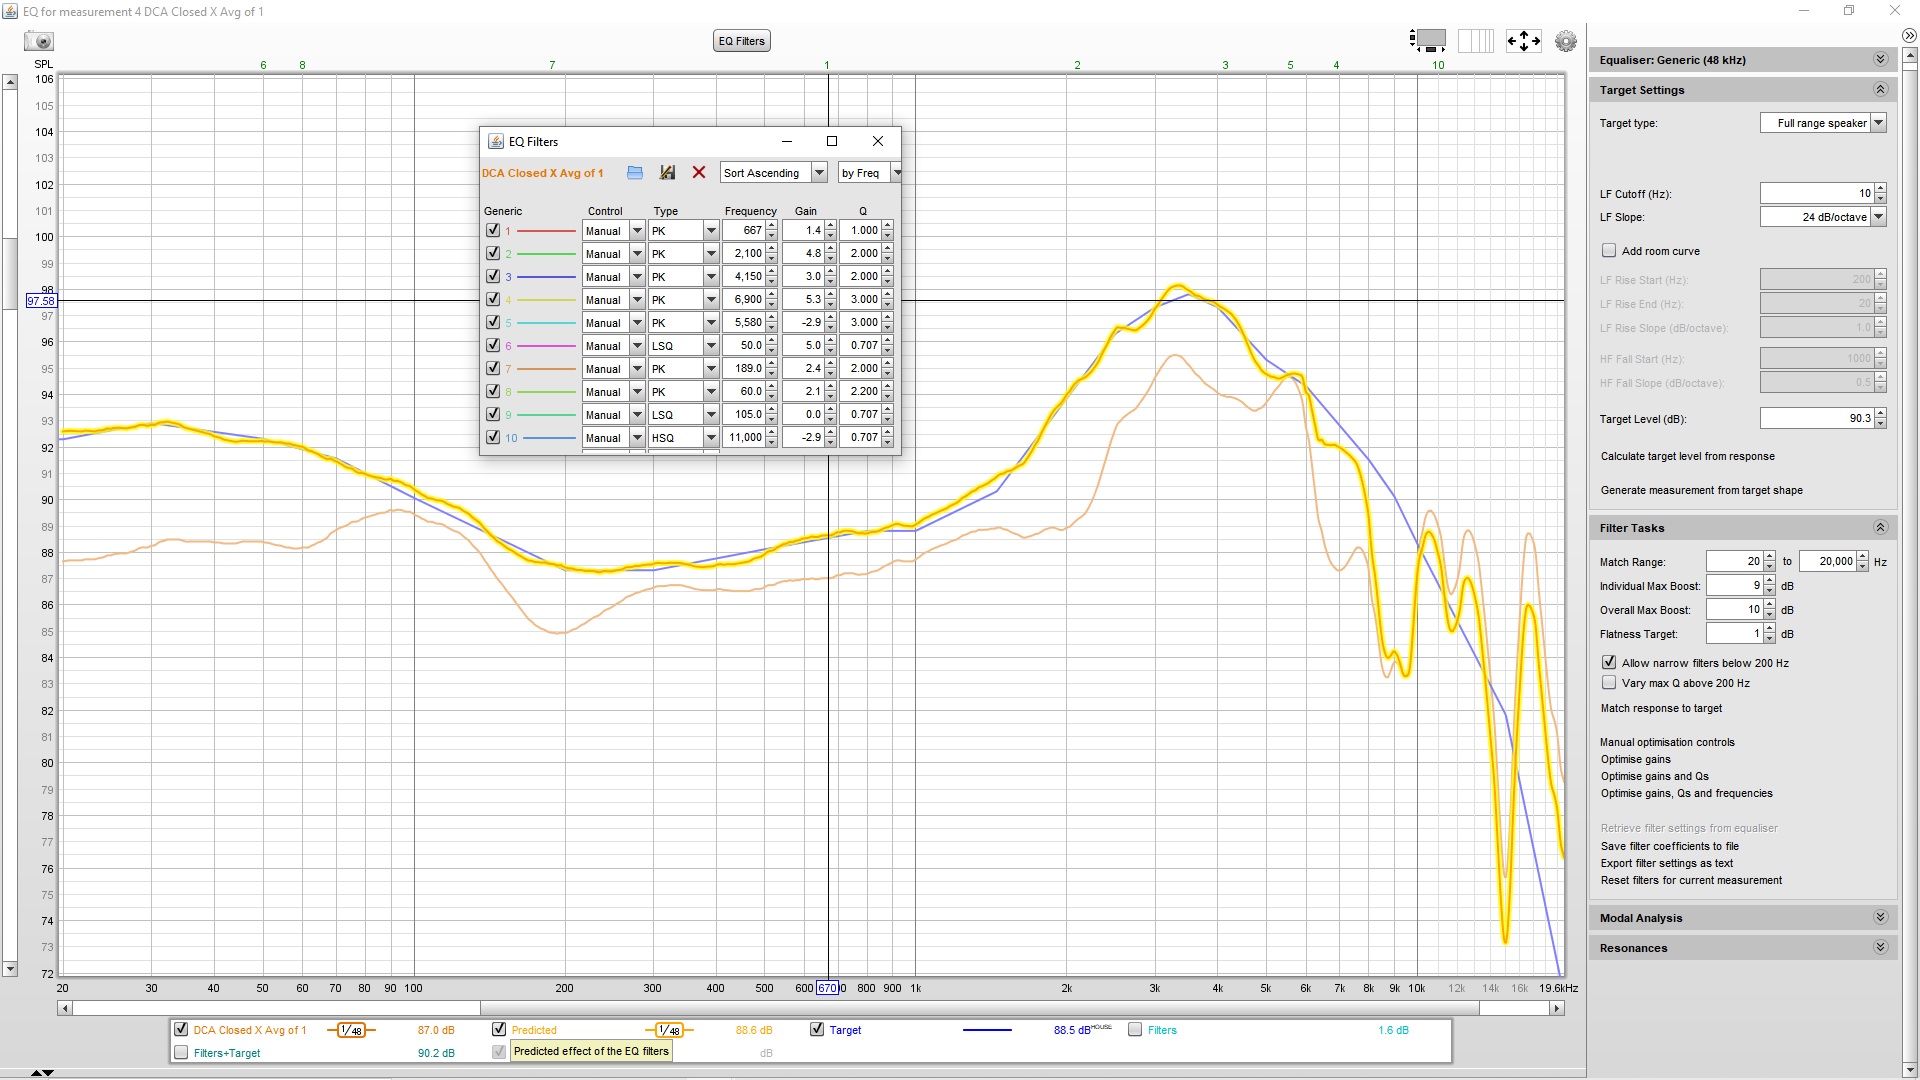The height and width of the screenshot is (1080, 1920).
Task: Click Optimise gains and Qs
Action: point(1654,776)
